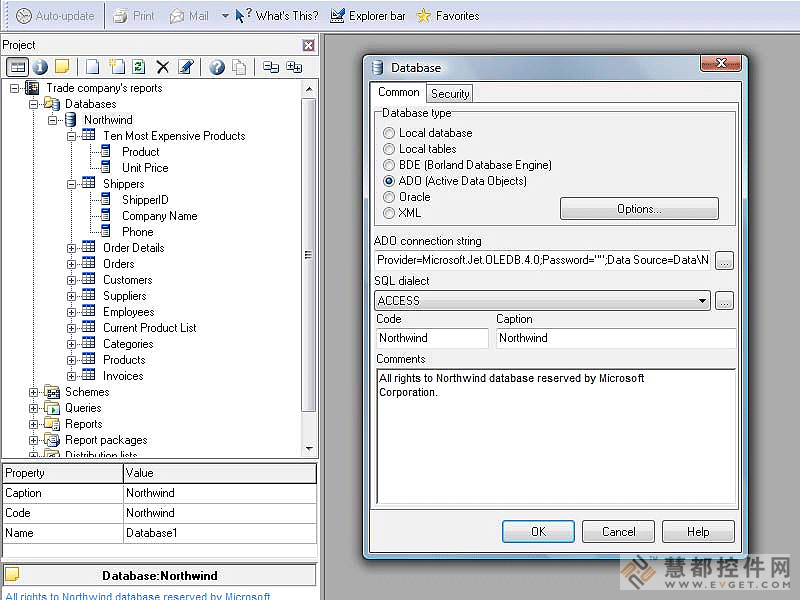Activate the What's This? help pointer
The width and height of the screenshot is (800, 600).
coord(277,16)
